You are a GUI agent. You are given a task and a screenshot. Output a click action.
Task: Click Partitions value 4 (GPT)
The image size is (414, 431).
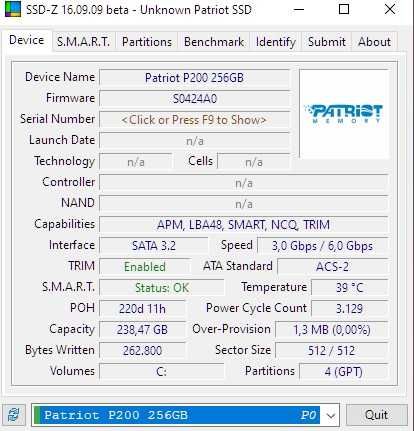[344, 372]
